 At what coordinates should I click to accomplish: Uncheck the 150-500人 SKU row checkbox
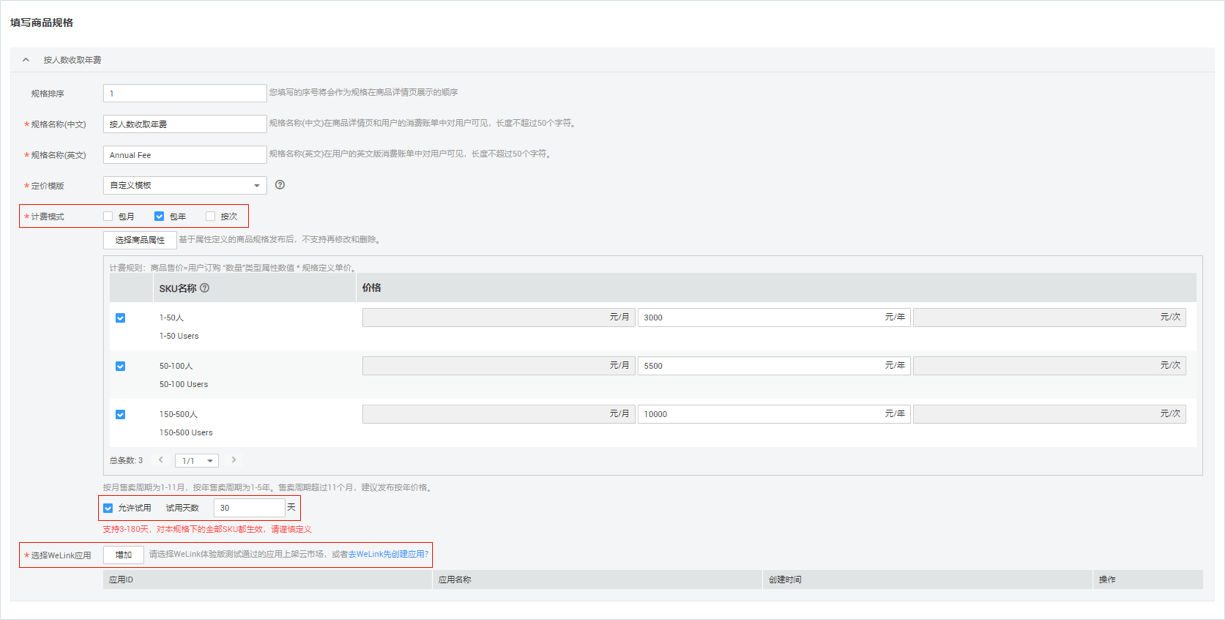(120, 414)
